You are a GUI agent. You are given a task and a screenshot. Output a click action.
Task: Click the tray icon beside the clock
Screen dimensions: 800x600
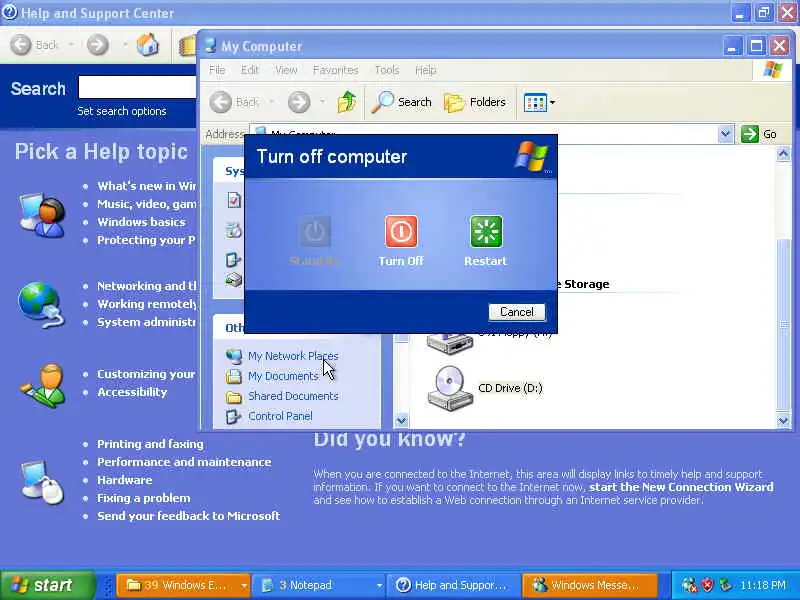pos(725,585)
